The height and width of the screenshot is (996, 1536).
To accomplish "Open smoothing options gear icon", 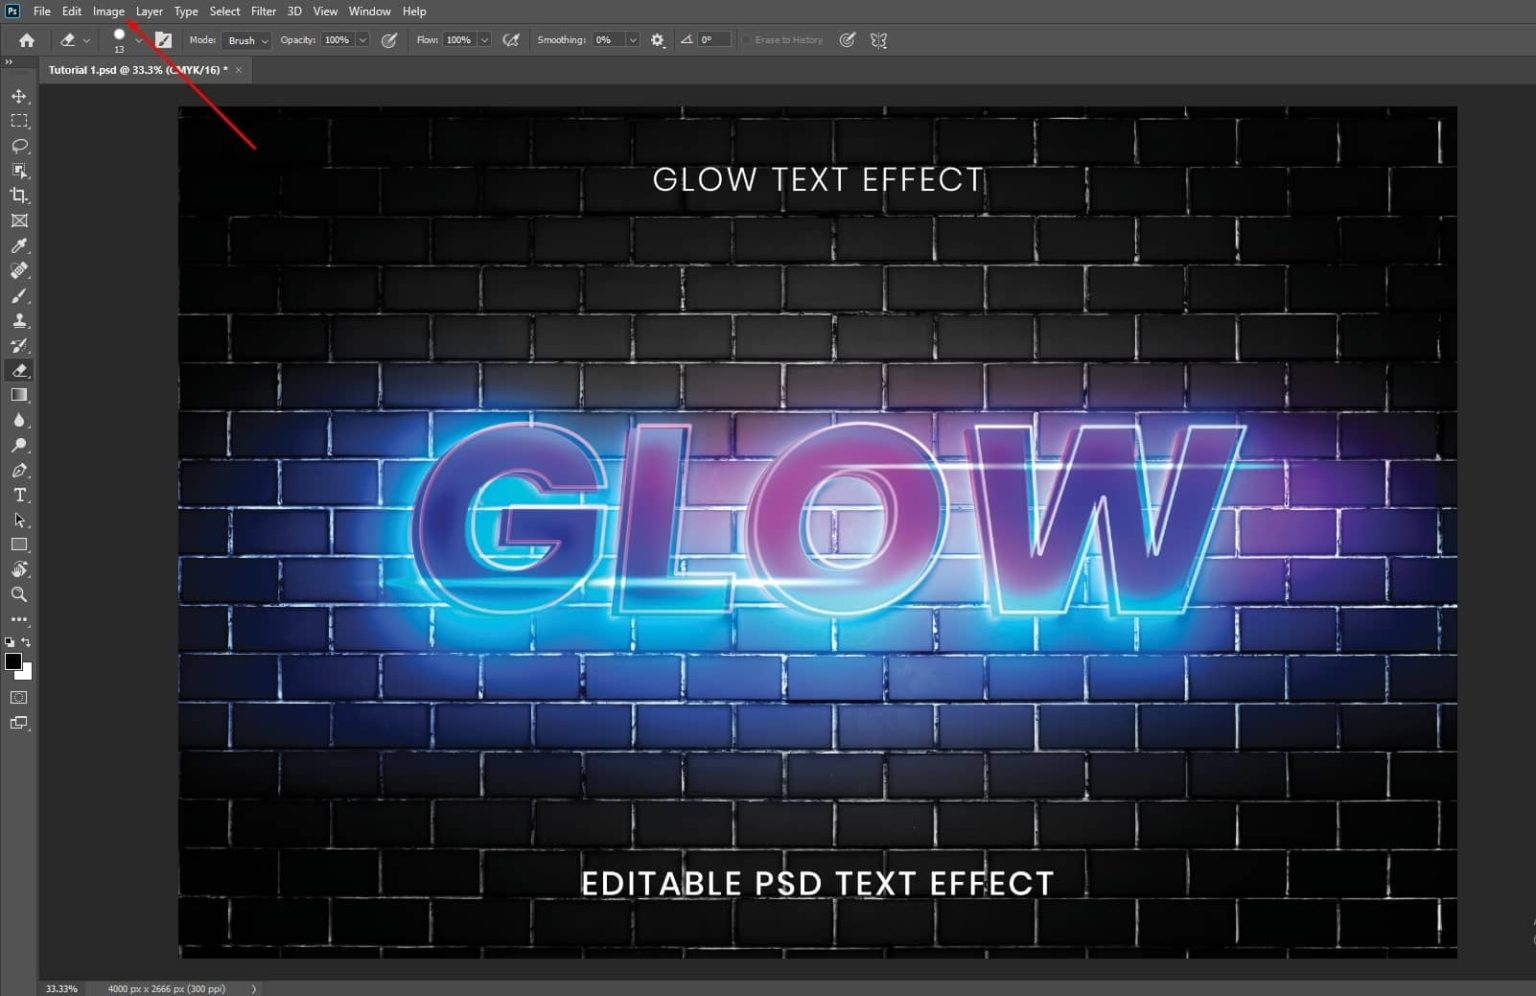I will point(657,40).
